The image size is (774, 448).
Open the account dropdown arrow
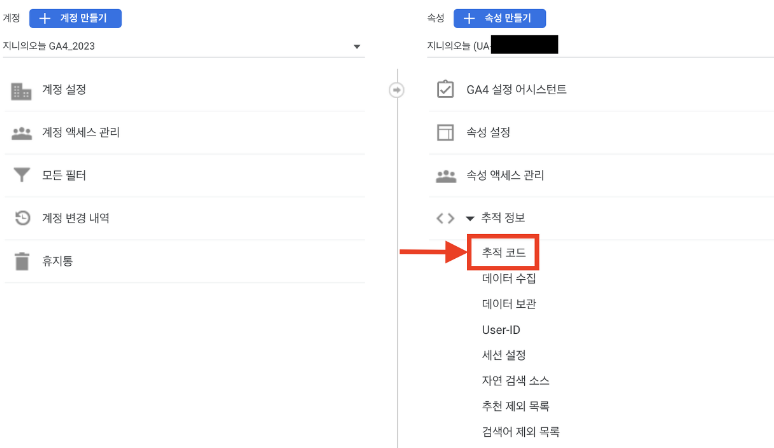[x=357, y=46]
